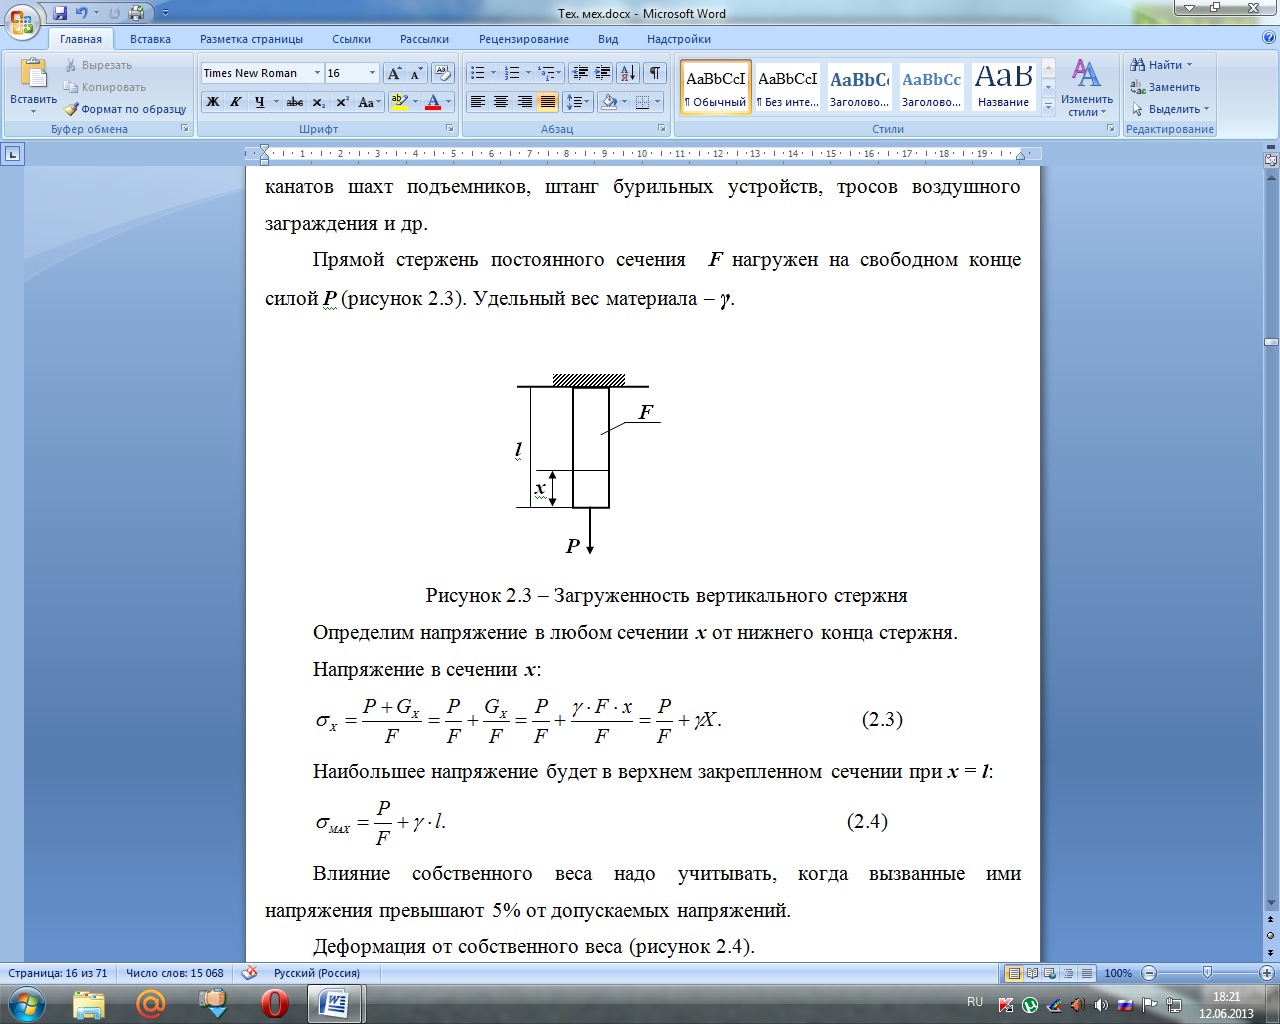
Task: Zoom out with the minus button
Action: pyautogui.click(x=1149, y=973)
